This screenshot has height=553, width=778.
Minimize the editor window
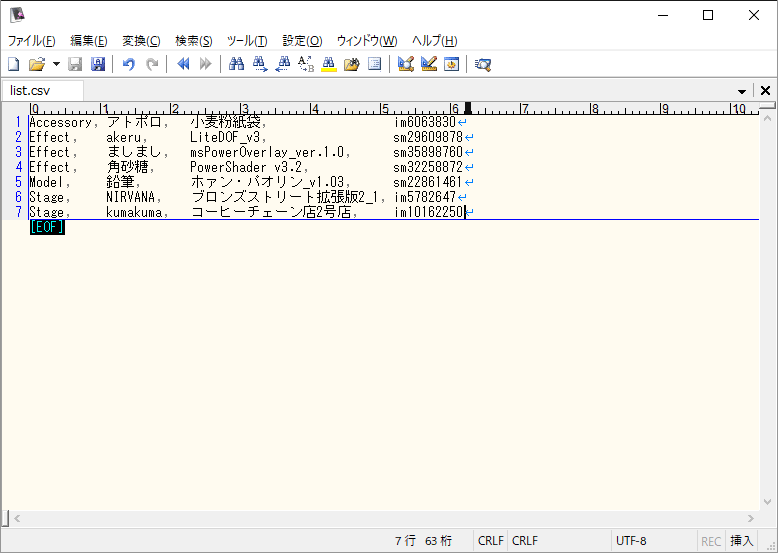click(x=663, y=15)
